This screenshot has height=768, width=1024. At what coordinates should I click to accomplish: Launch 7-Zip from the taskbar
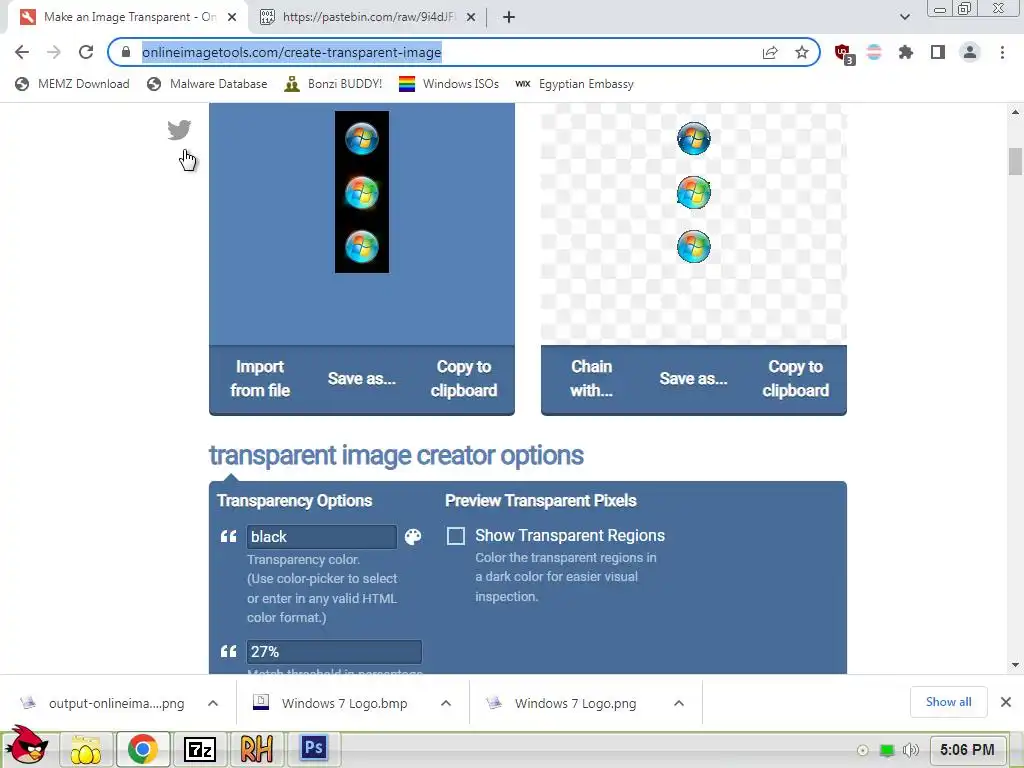click(x=200, y=749)
